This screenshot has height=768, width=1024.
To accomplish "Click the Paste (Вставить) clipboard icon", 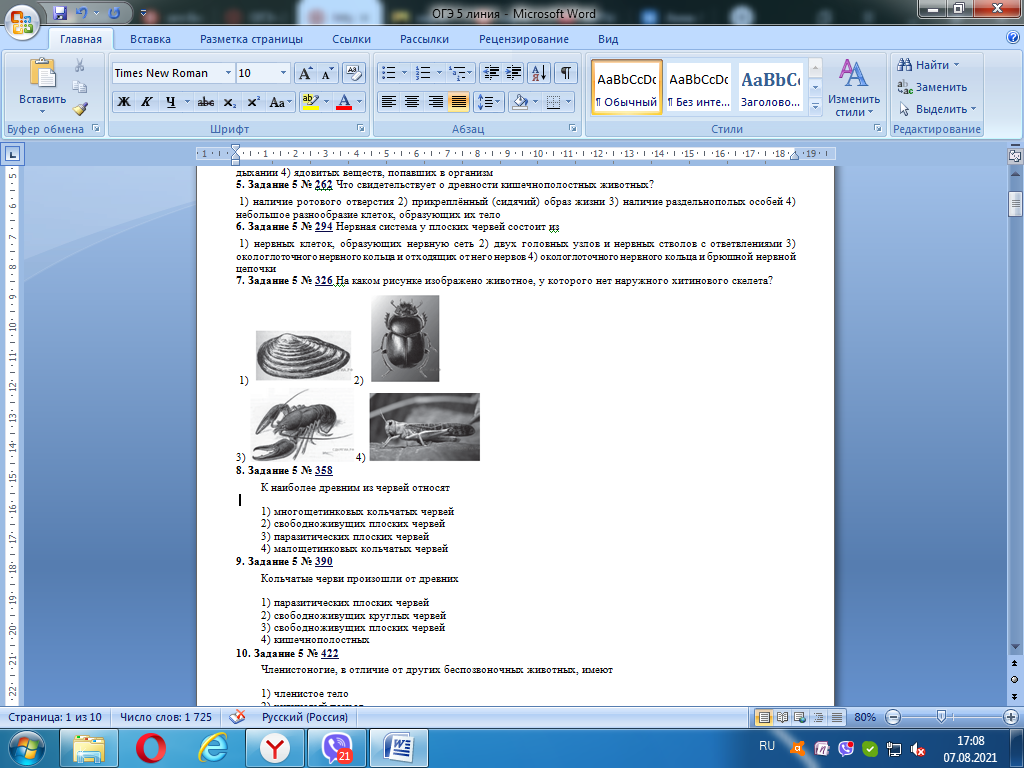I will pyautogui.click(x=42, y=73).
